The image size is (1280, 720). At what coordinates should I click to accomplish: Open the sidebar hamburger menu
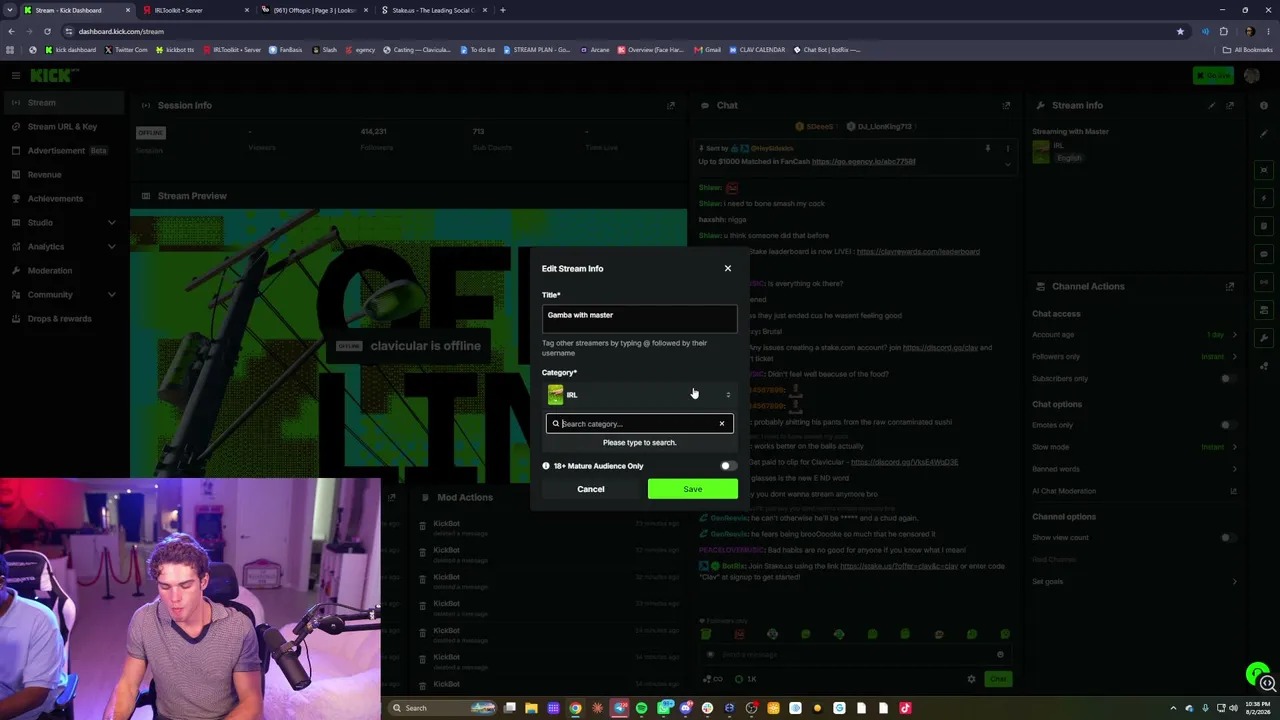pyautogui.click(x=16, y=75)
